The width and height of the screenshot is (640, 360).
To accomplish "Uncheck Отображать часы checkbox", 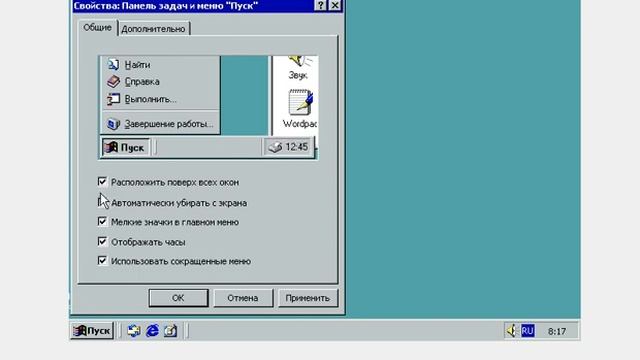I will coord(102,241).
